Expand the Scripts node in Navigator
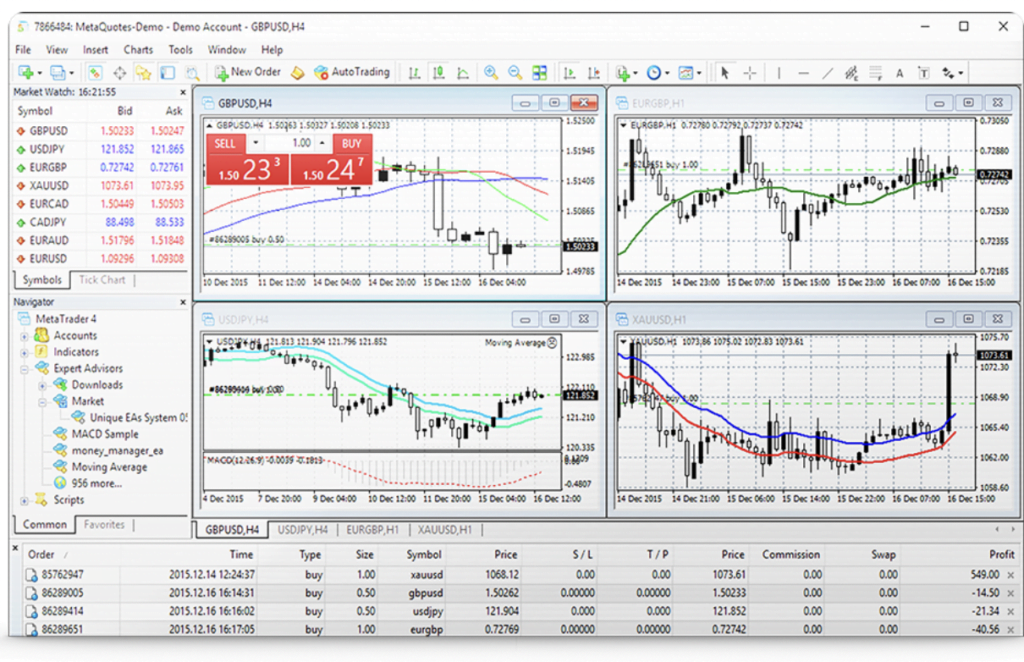 tap(24, 501)
